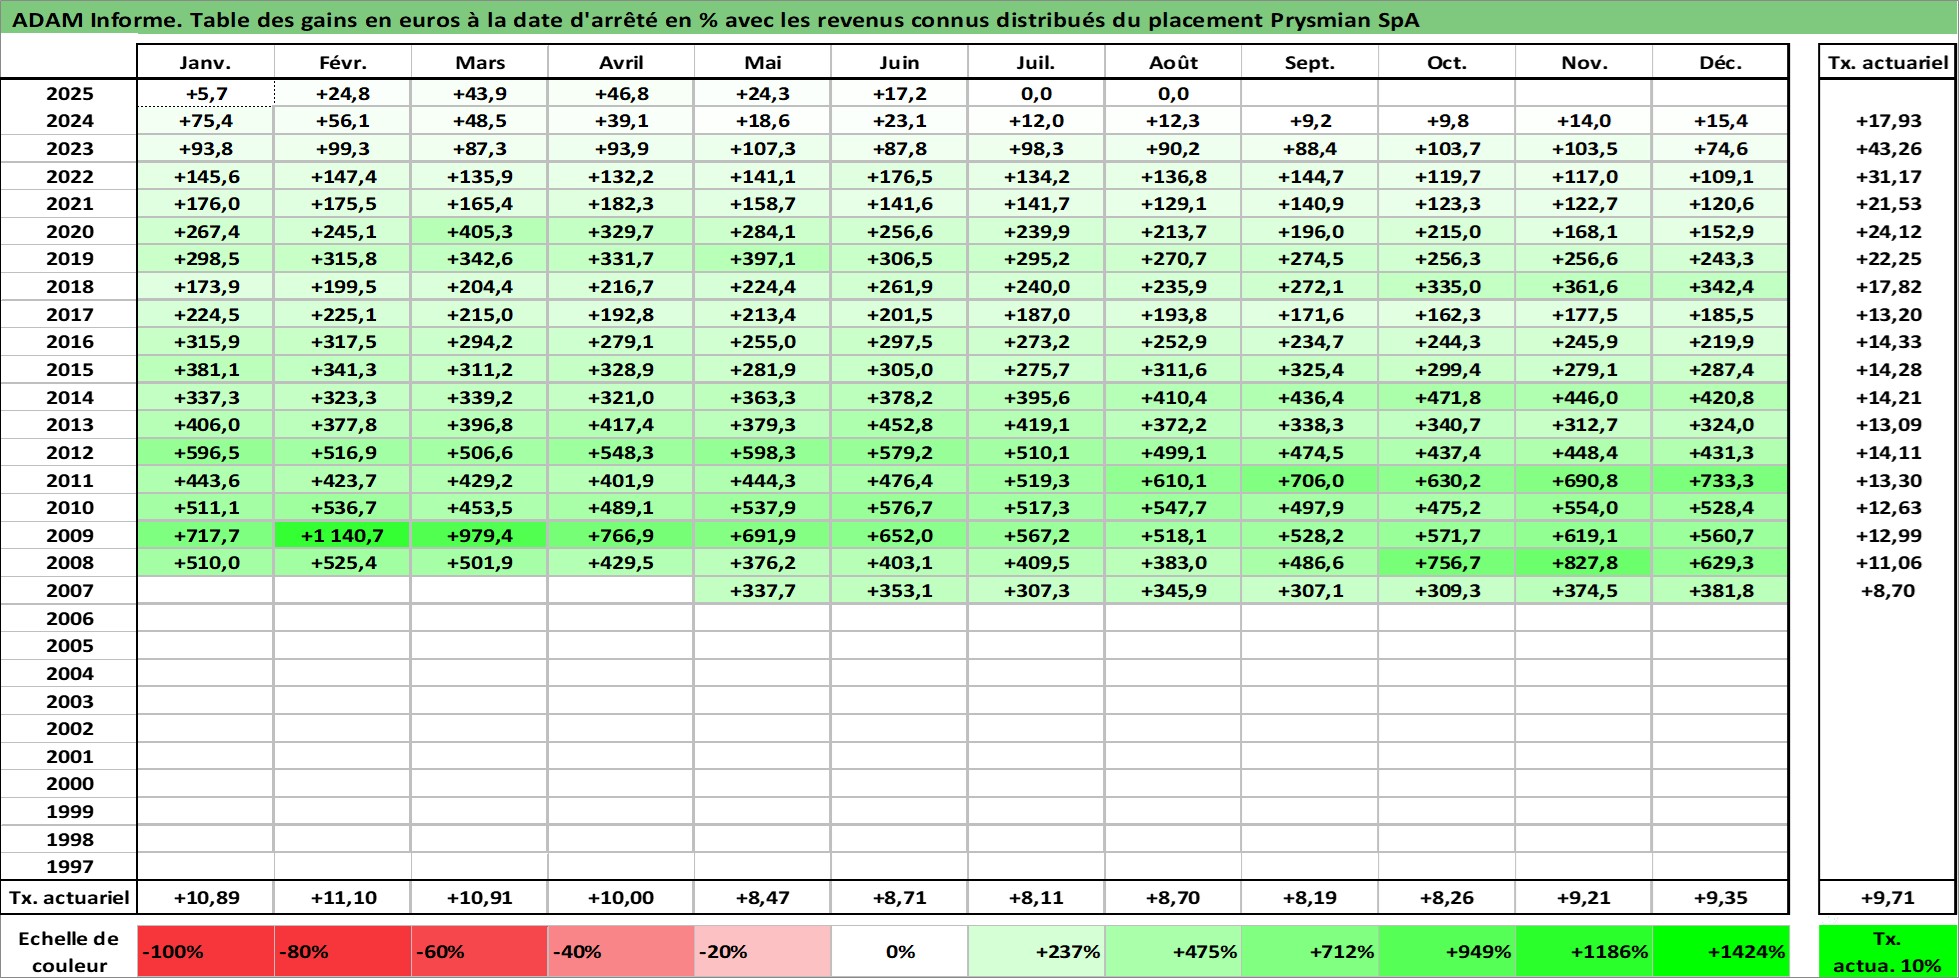Image resolution: width=1959 pixels, height=978 pixels.
Task: Click cell value +337,7 in 2007
Action: pyautogui.click(x=763, y=590)
